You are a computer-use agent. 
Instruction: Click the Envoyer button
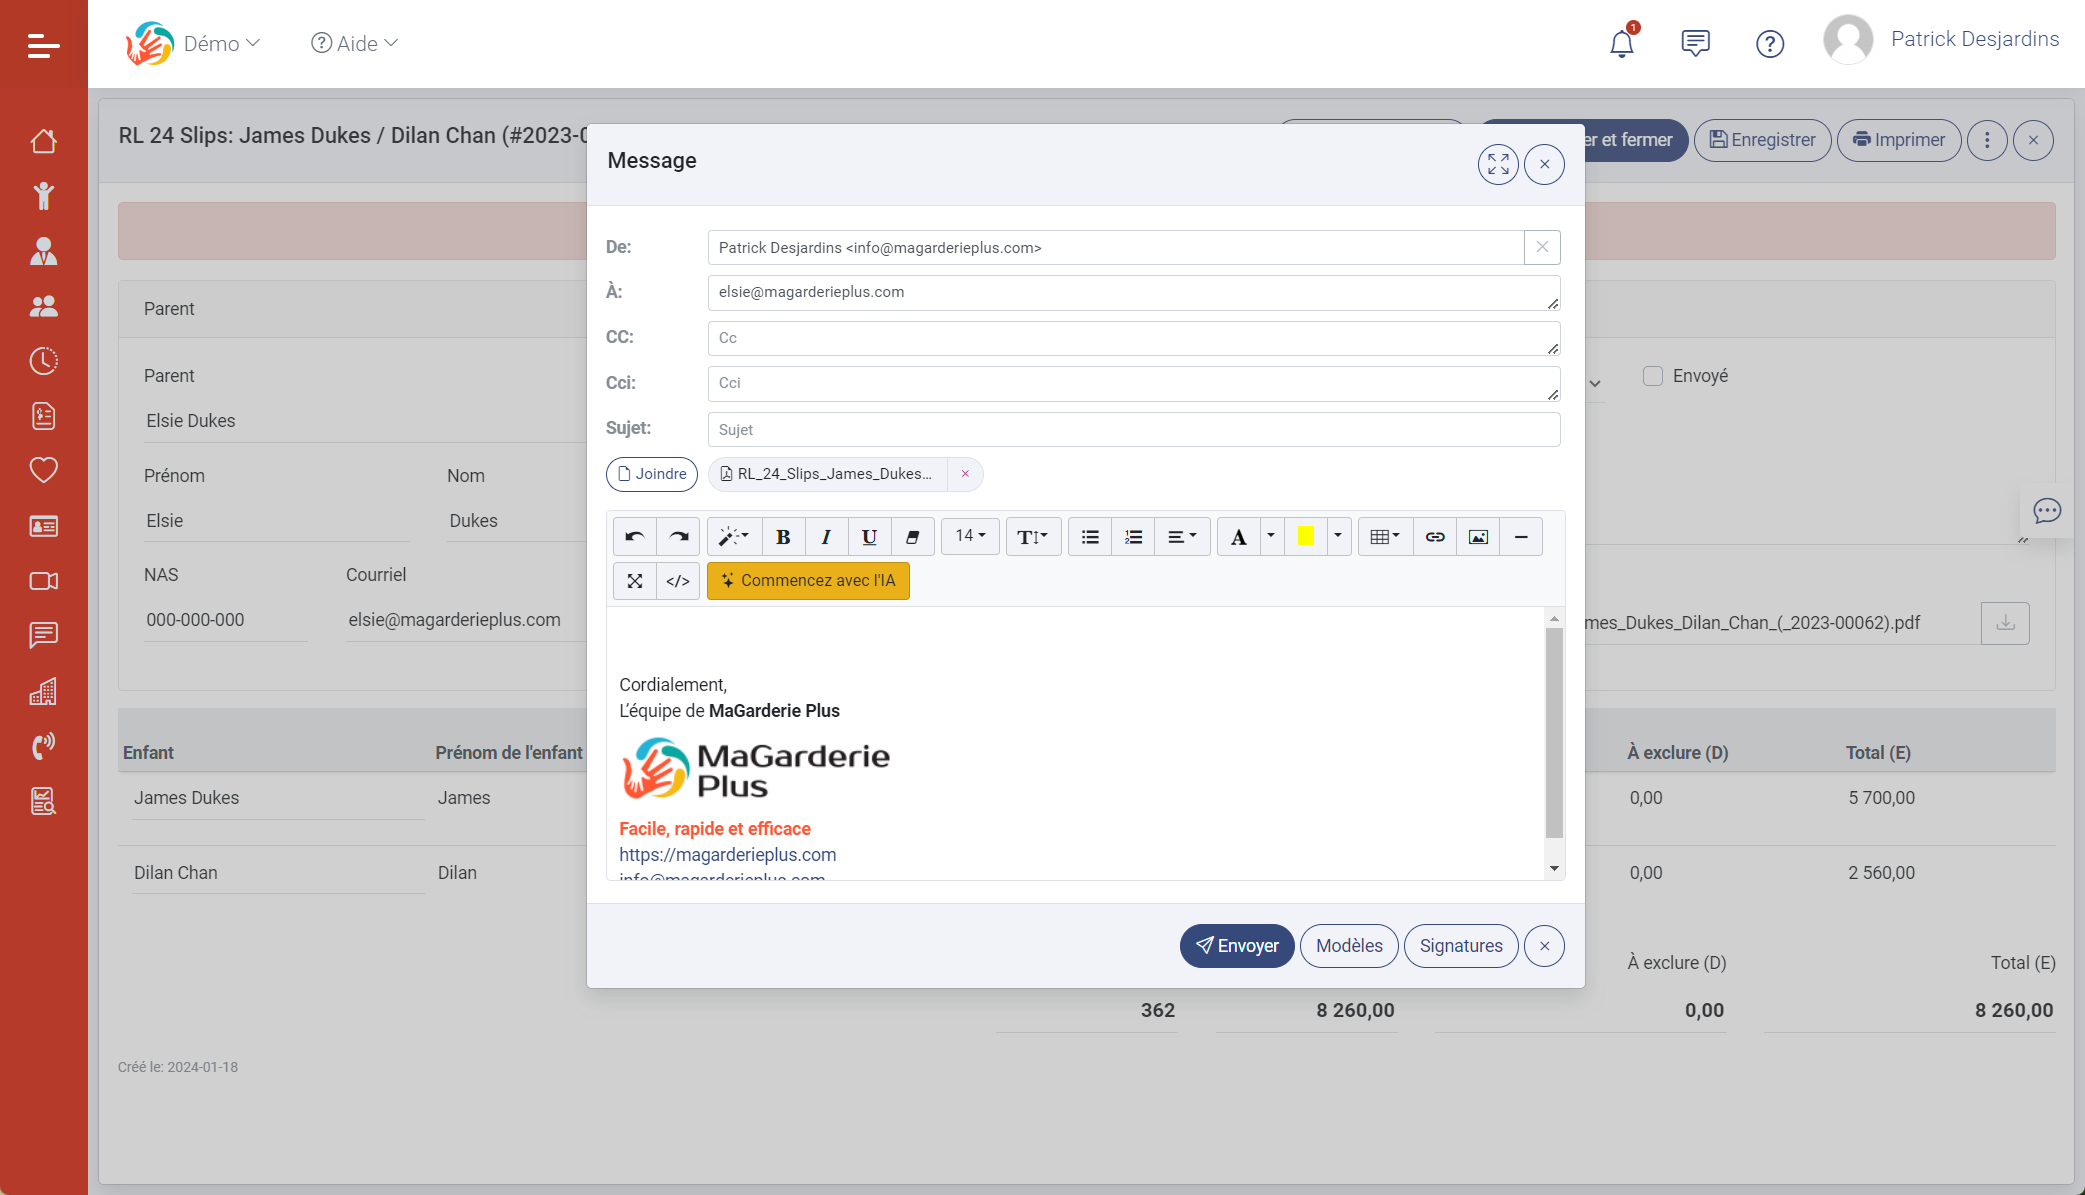1237,946
